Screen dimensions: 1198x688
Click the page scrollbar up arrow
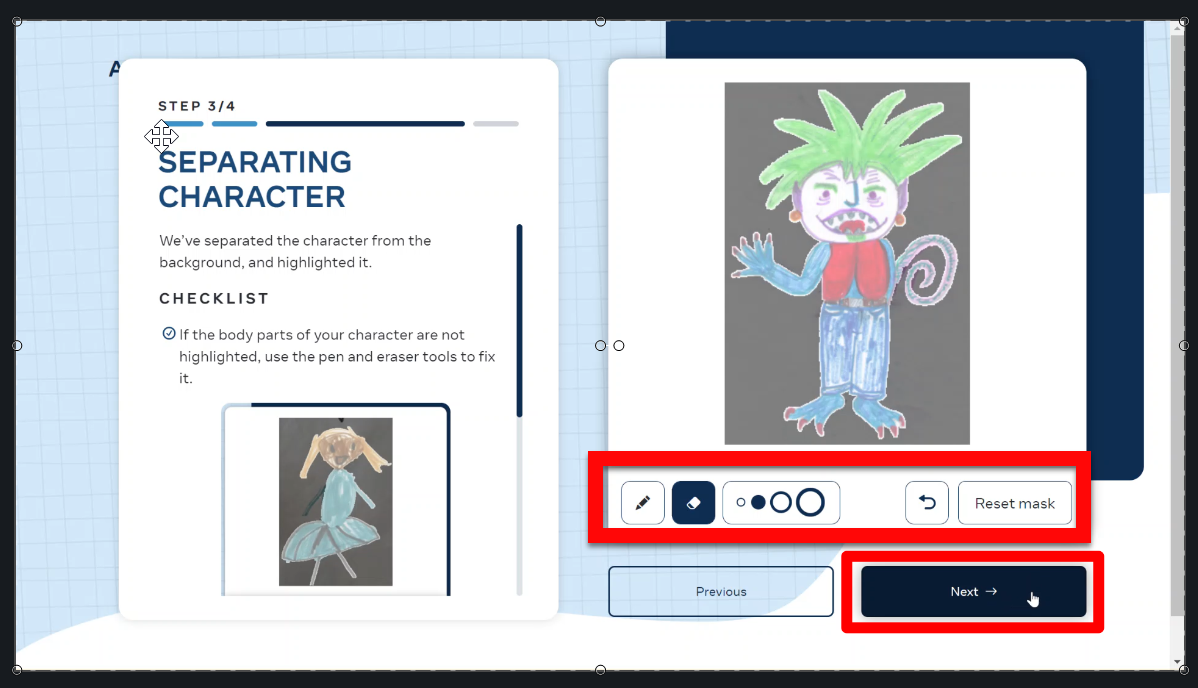1177,28
